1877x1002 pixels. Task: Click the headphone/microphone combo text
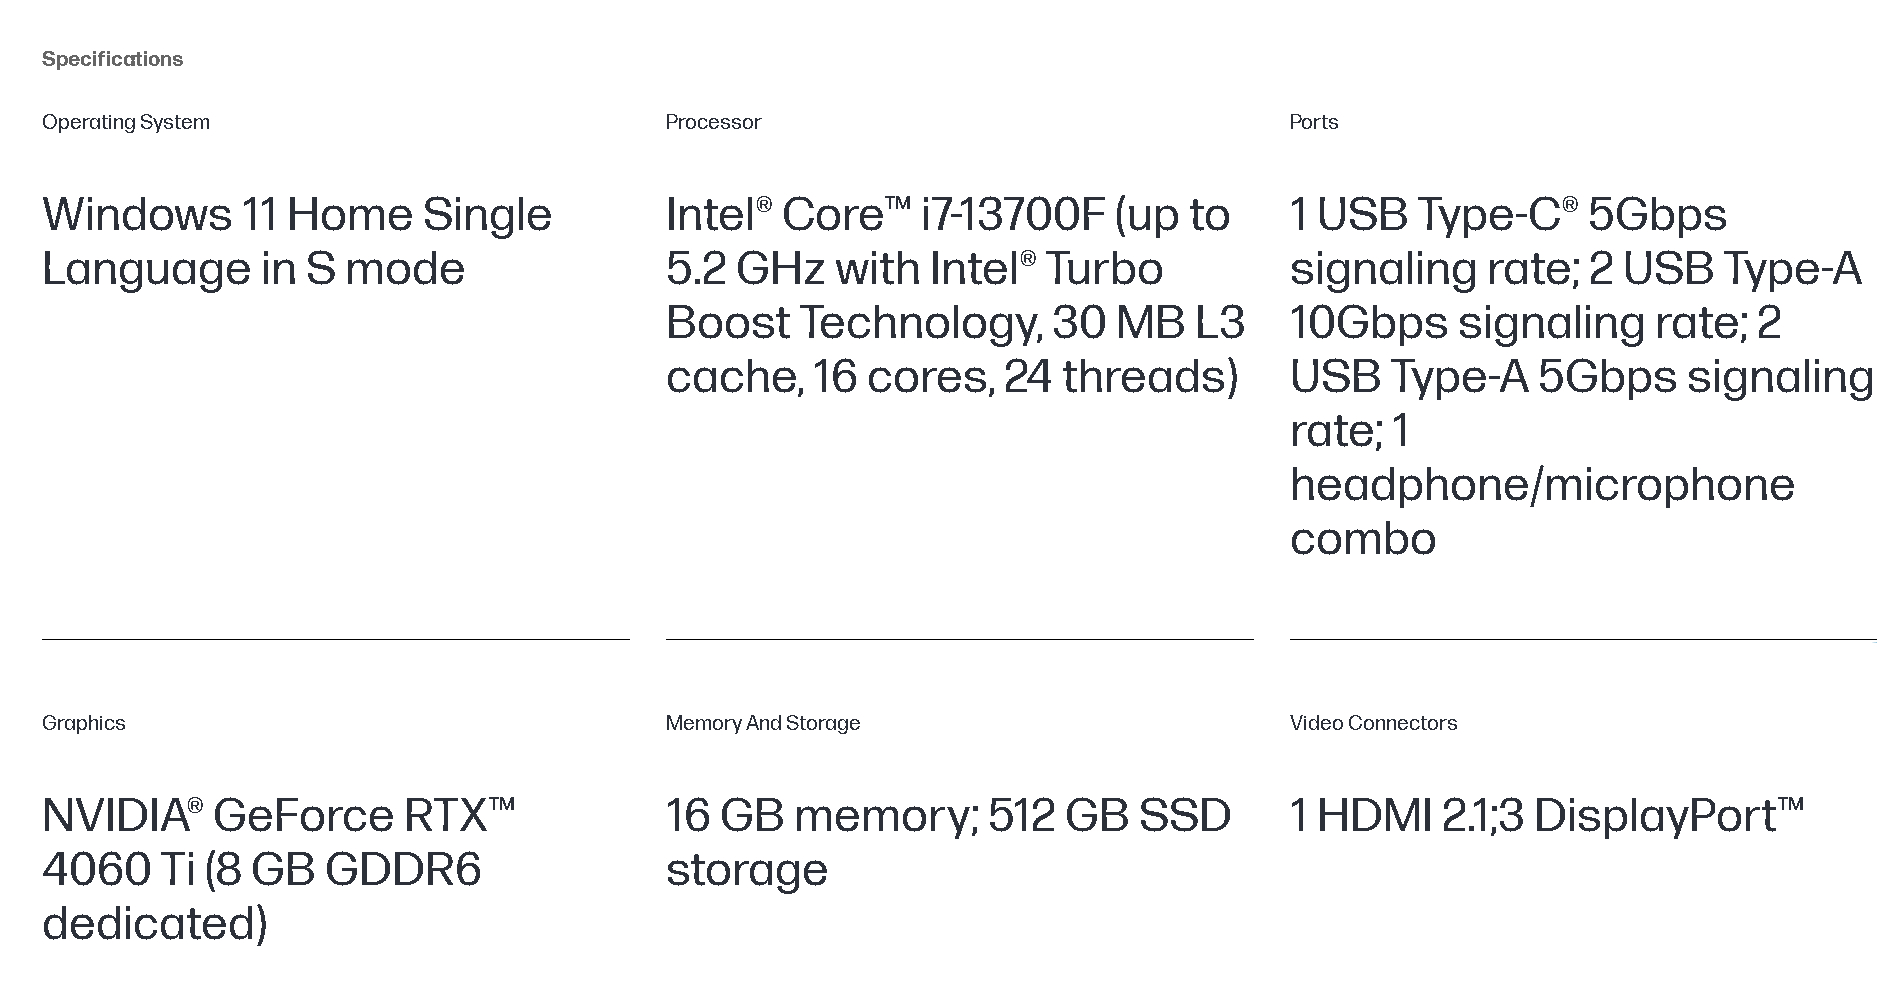pos(1542,512)
